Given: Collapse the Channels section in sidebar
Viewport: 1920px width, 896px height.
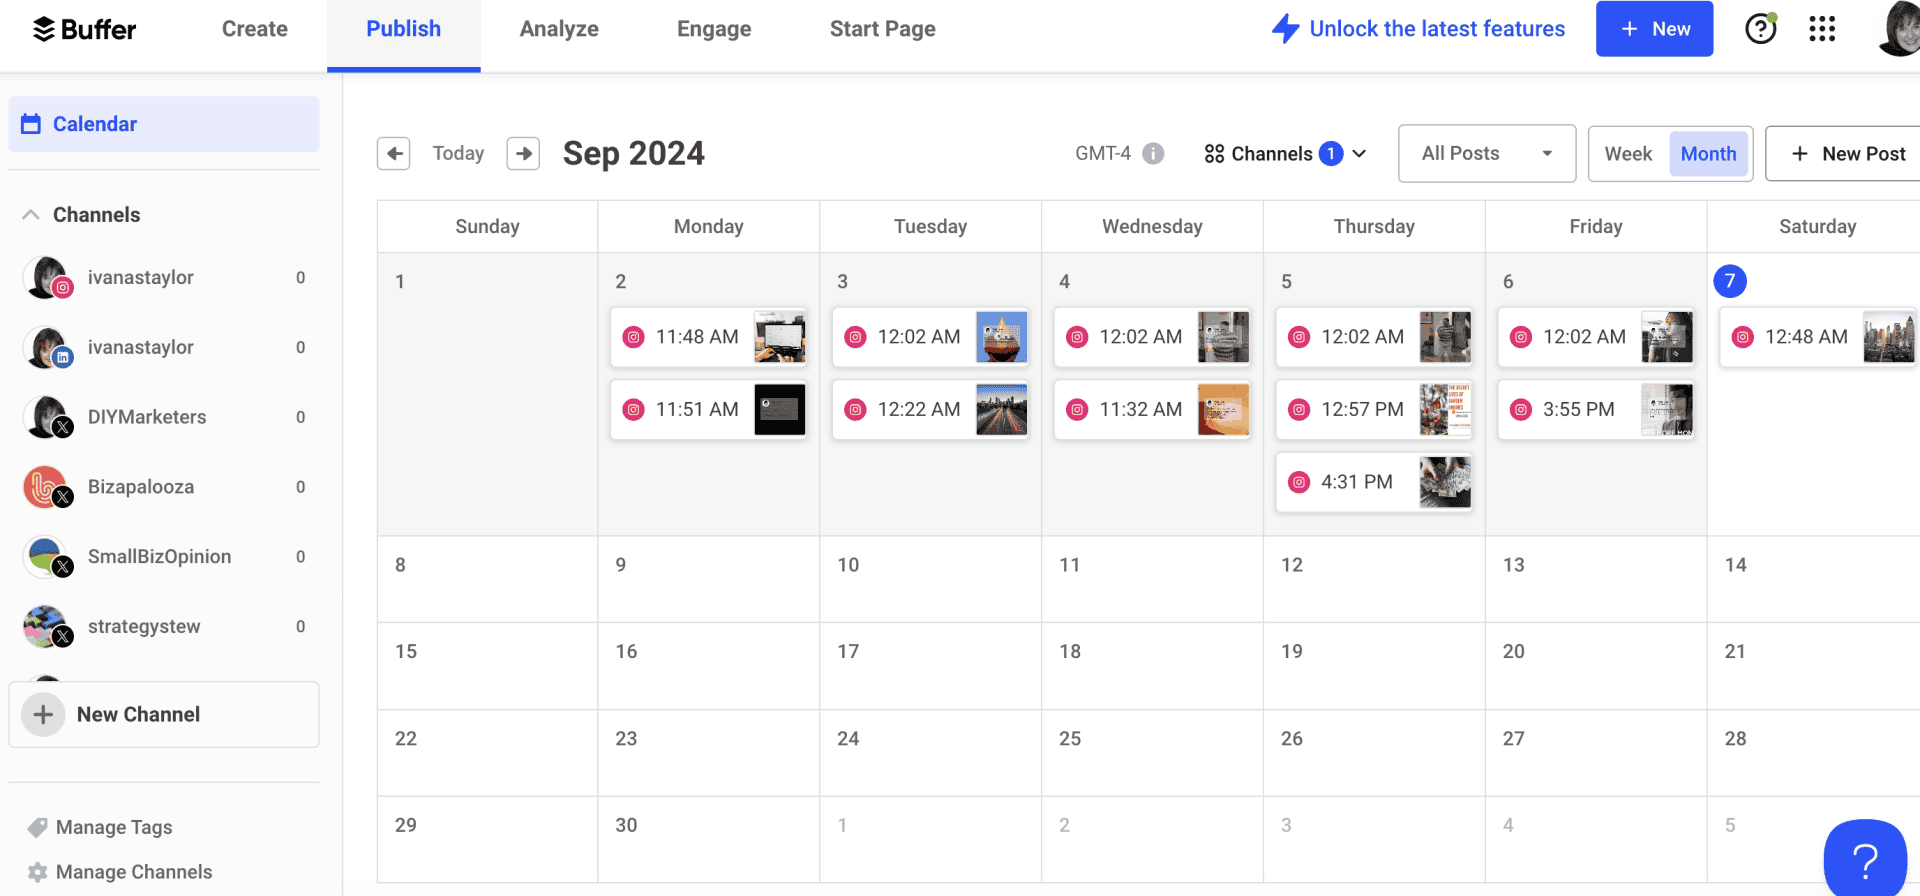Looking at the screenshot, I should pos(30,214).
